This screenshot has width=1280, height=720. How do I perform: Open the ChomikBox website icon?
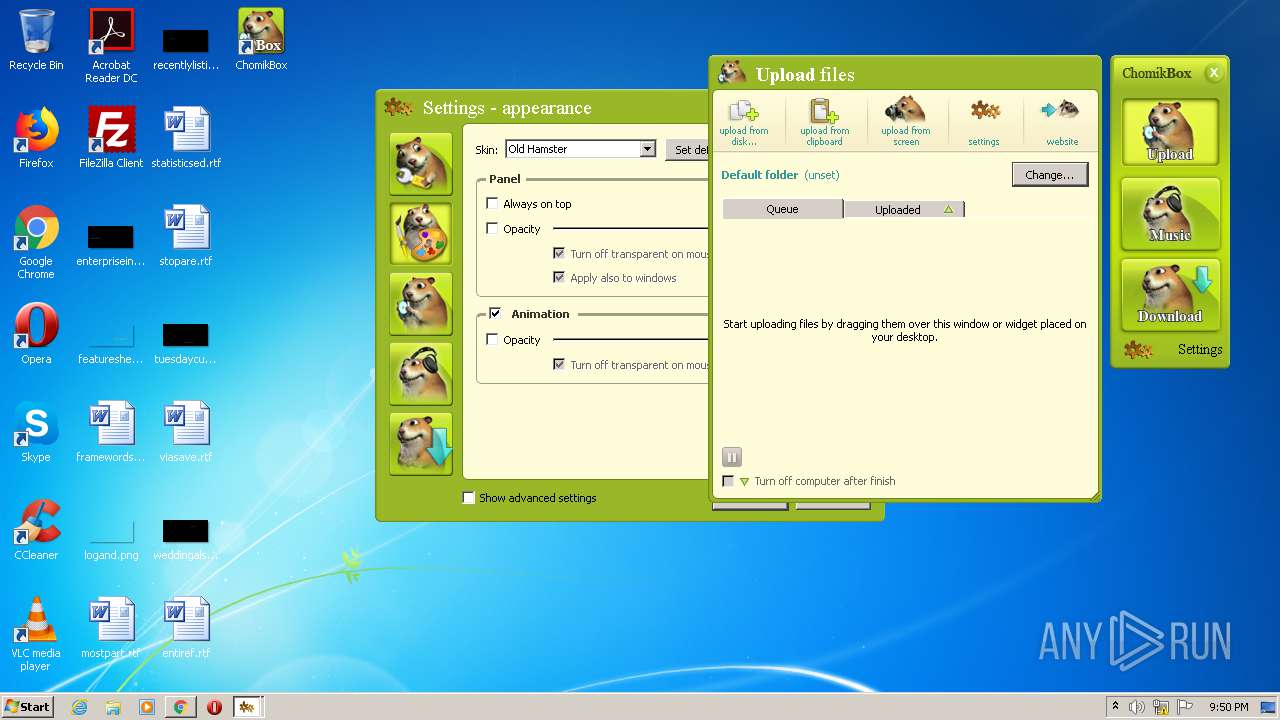point(1062,122)
